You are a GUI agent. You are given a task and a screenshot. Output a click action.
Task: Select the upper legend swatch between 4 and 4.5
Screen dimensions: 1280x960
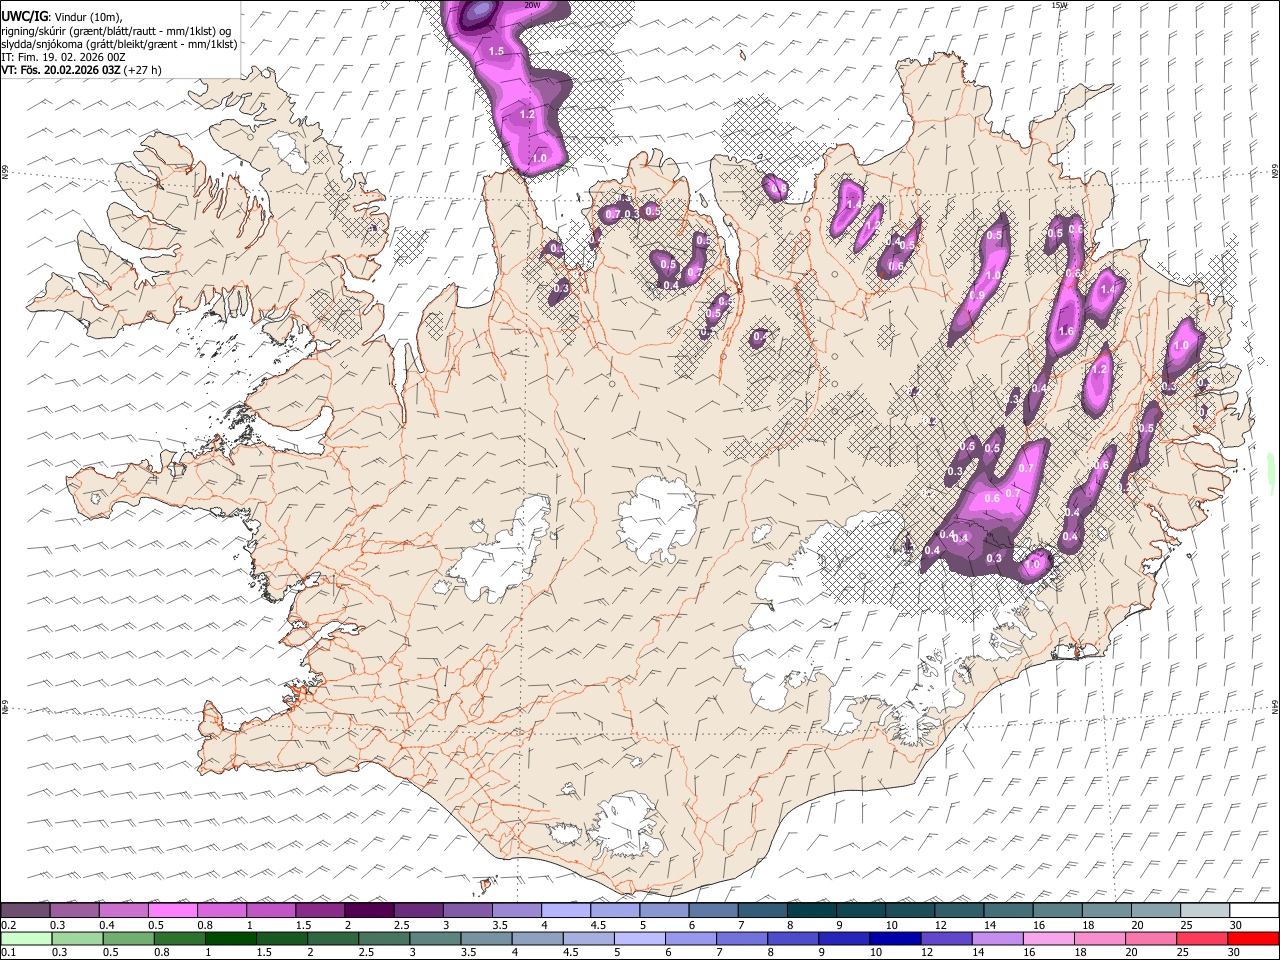point(565,911)
